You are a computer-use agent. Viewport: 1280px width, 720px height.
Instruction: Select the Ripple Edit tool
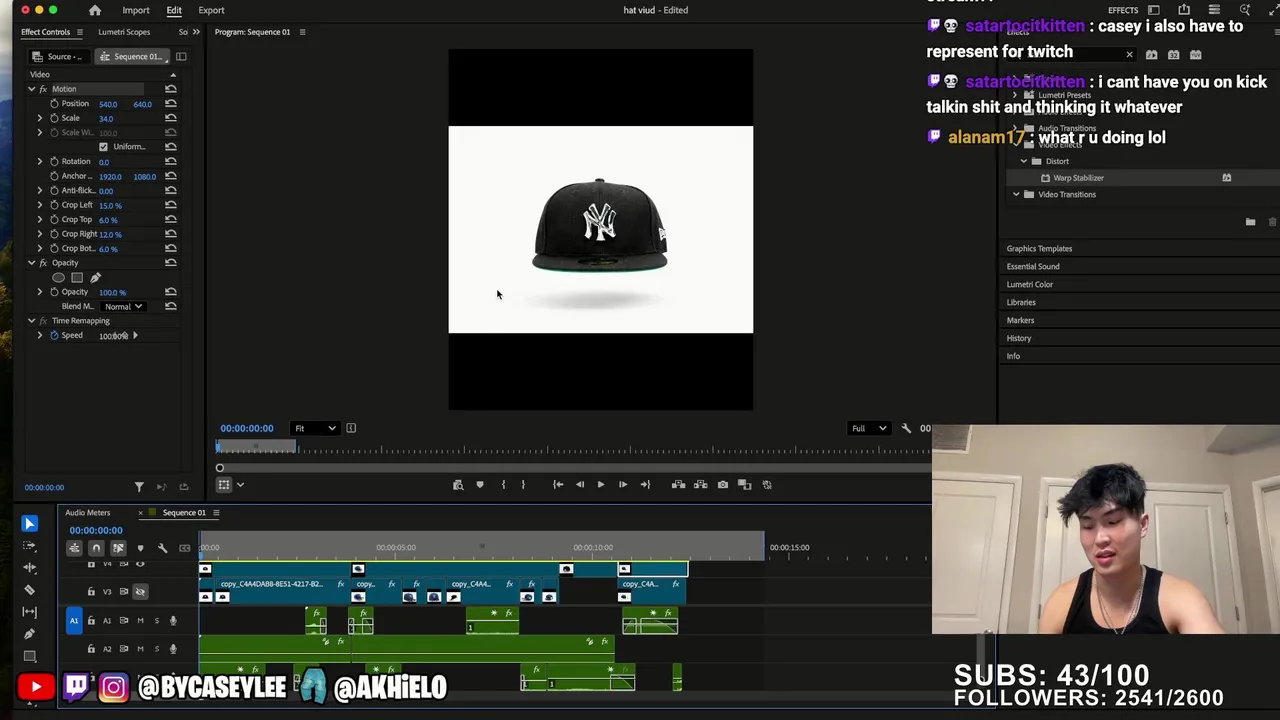pyautogui.click(x=29, y=568)
